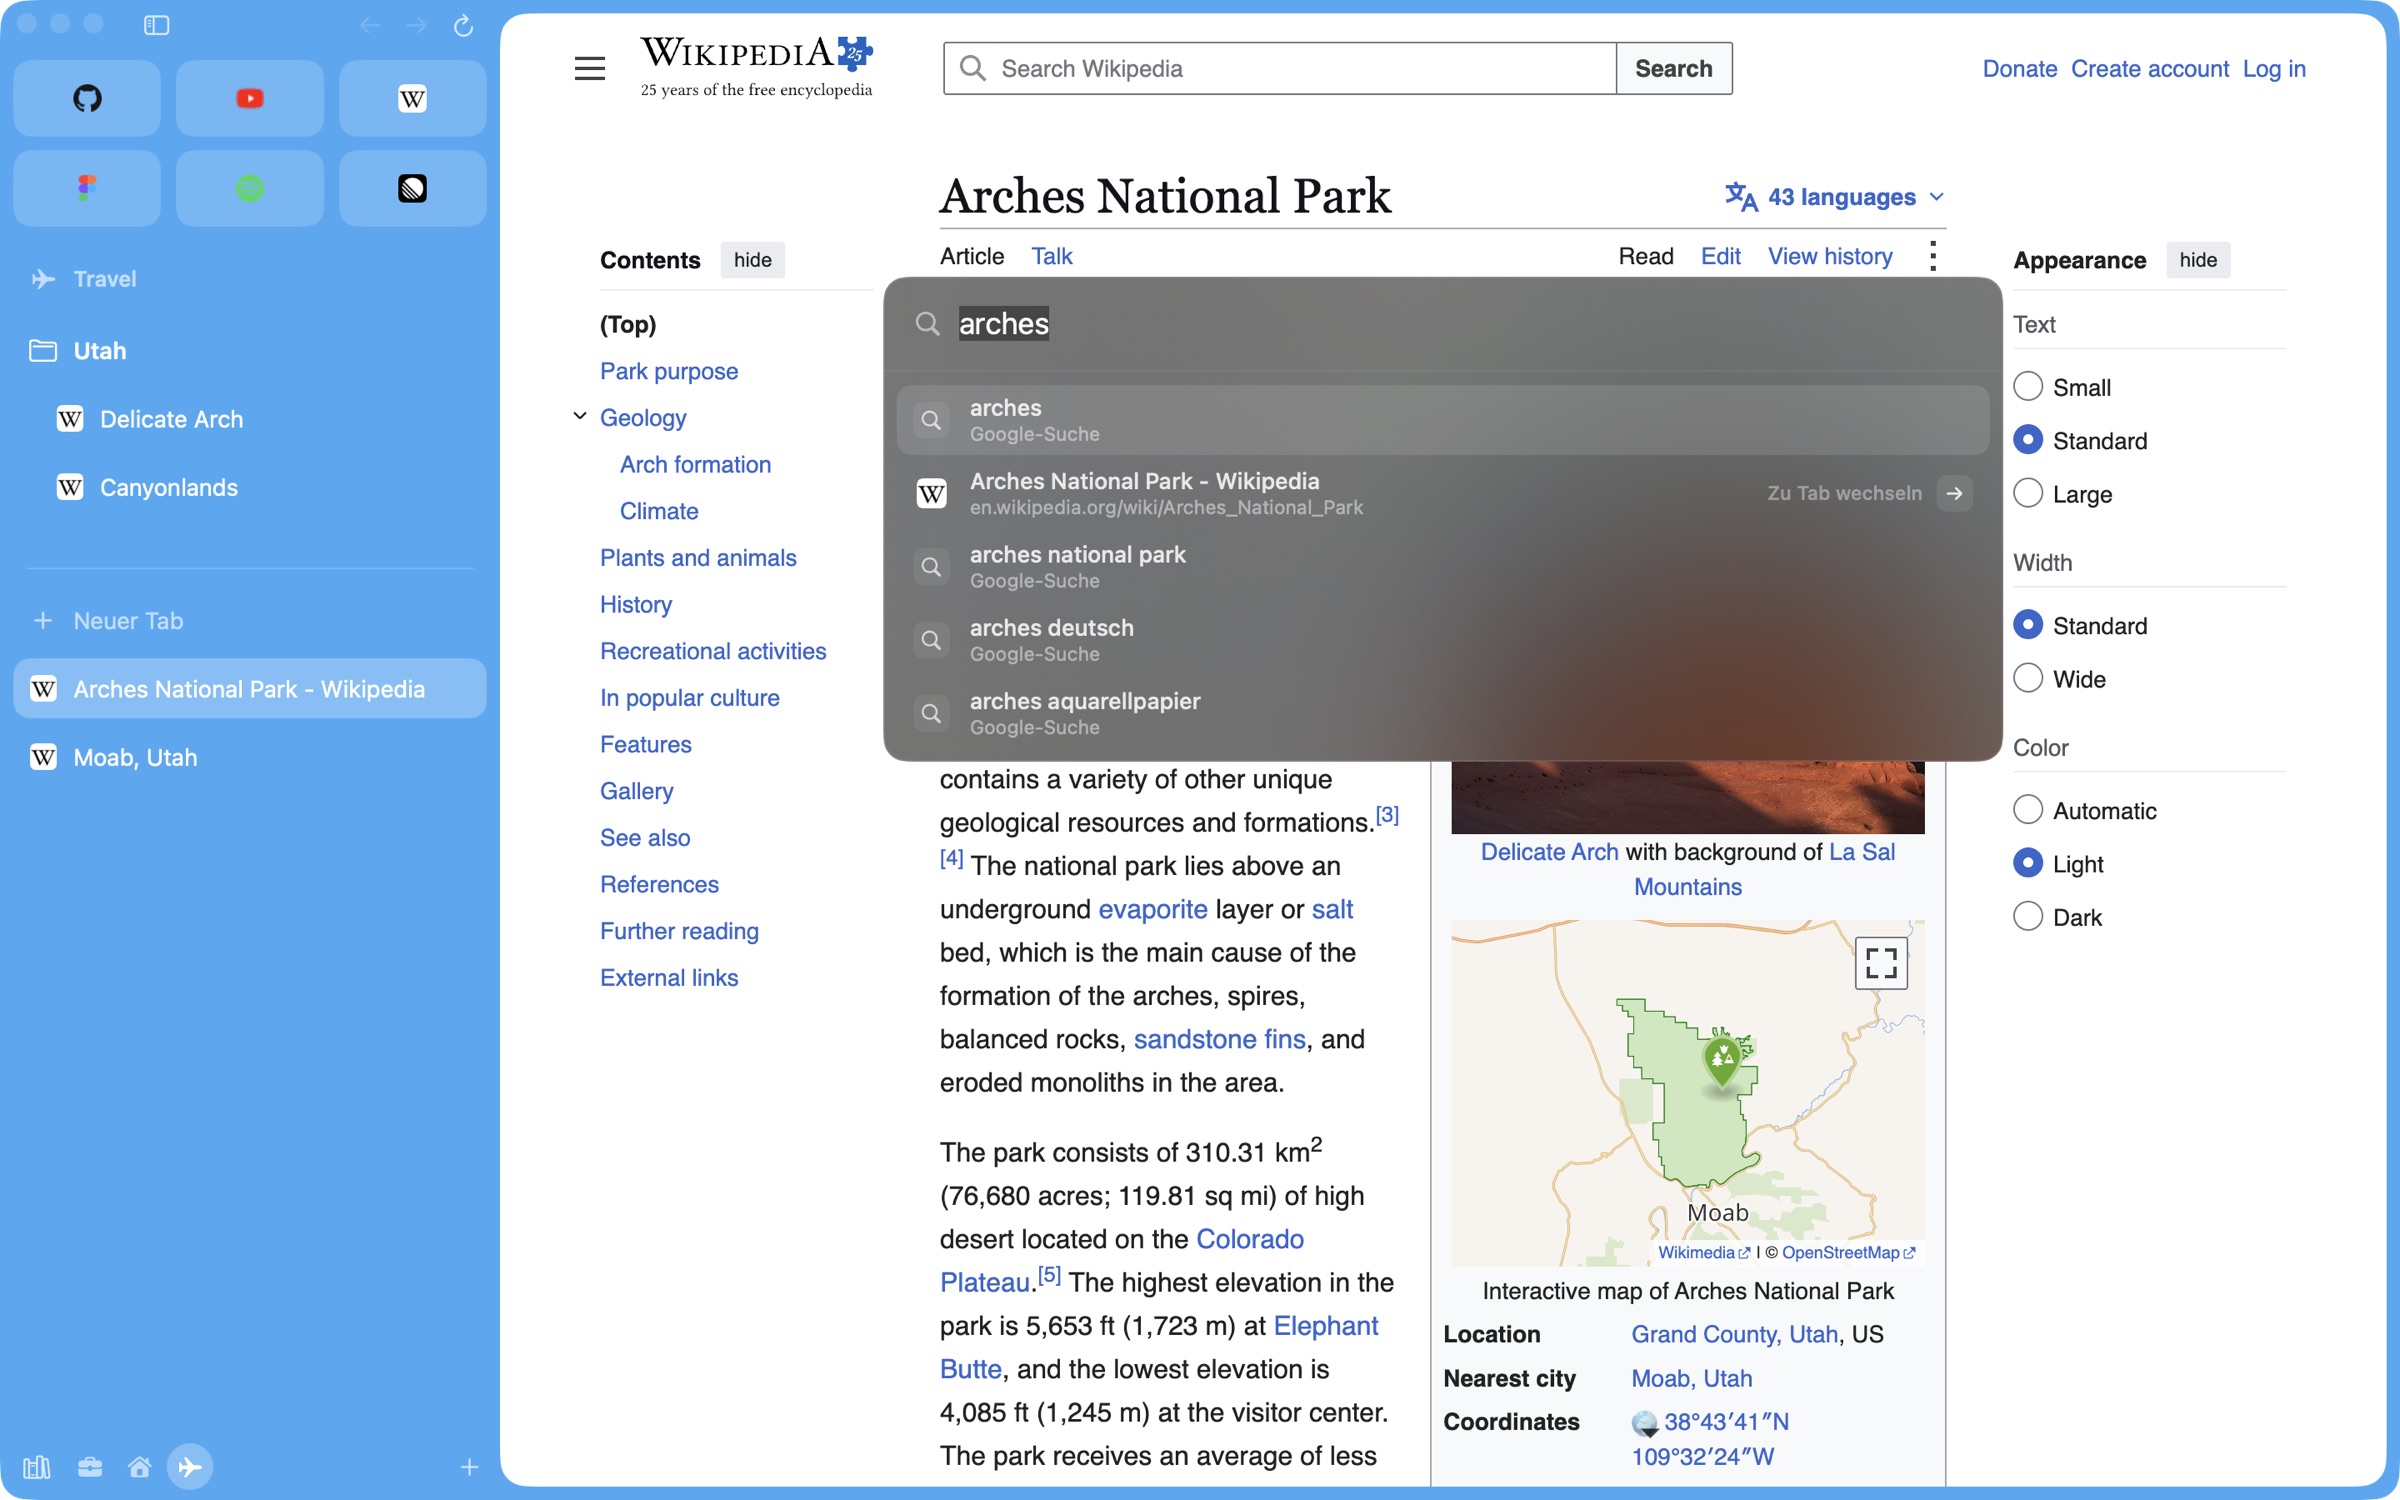This screenshot has height=1500, width=2400.
Task: Open the Wikipedia pinned tab
Action: [412, 98]
